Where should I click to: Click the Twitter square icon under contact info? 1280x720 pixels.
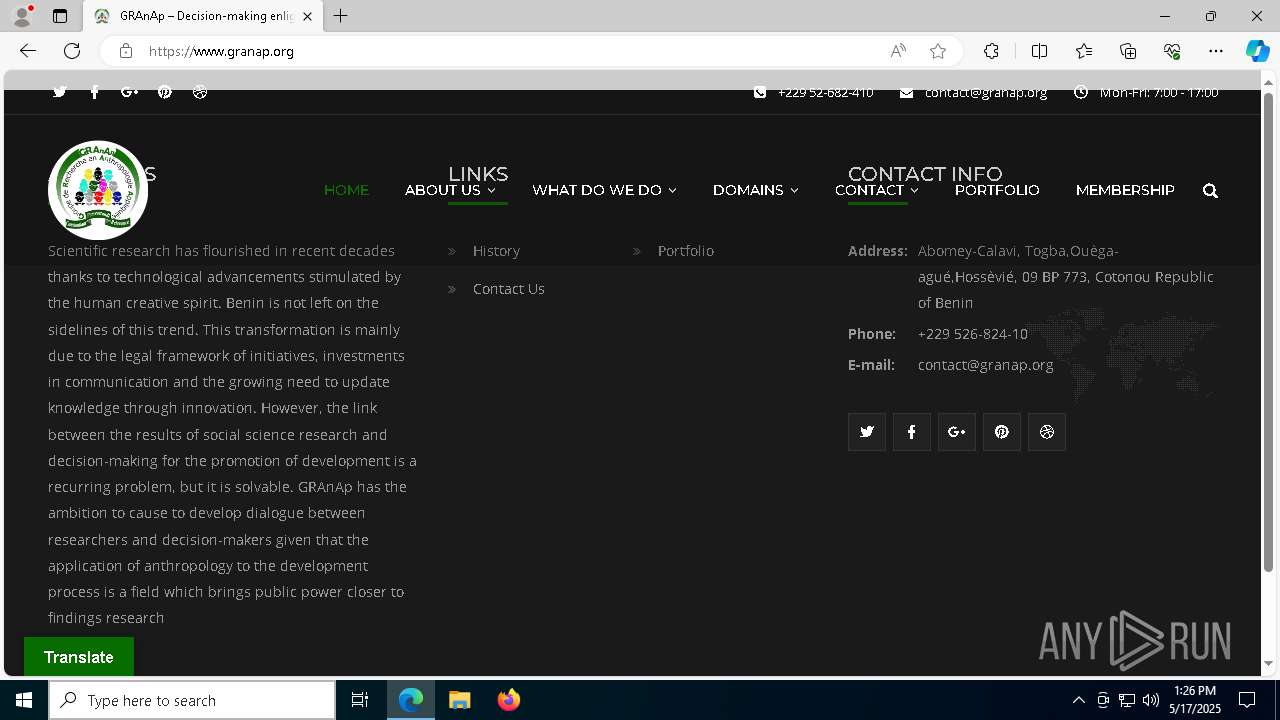[867, 432]
